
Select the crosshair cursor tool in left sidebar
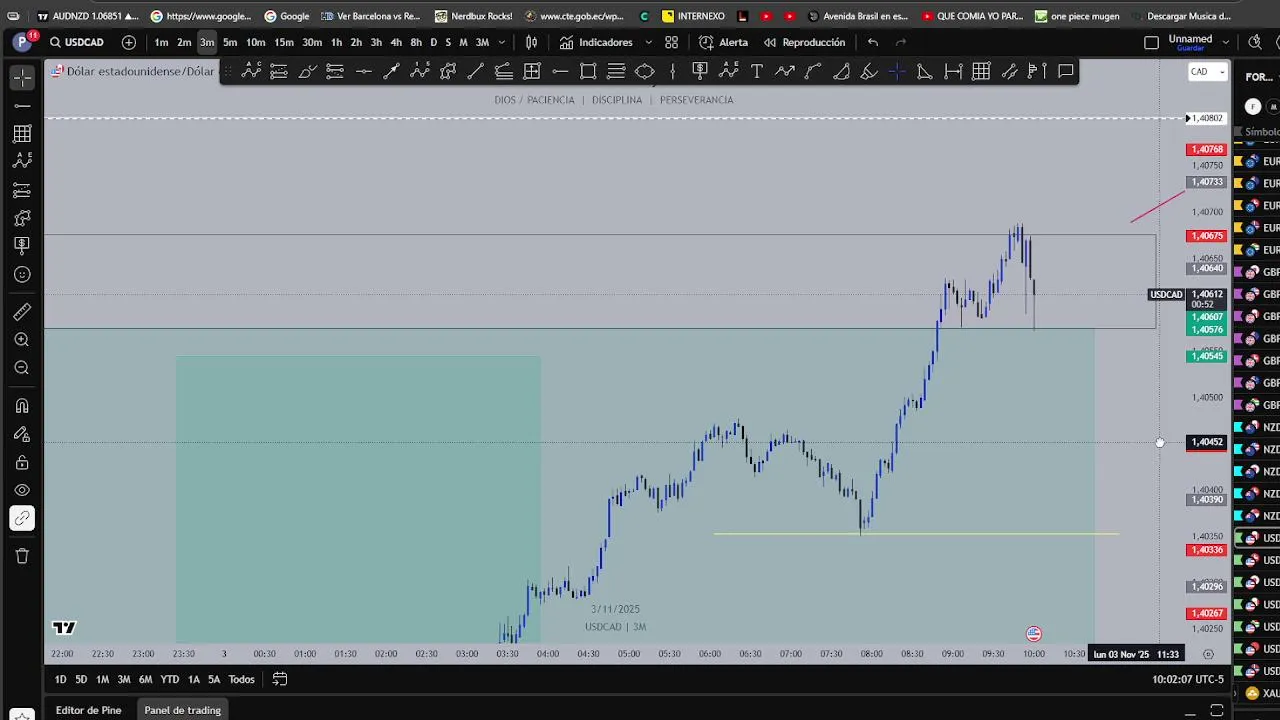[22, 77]
